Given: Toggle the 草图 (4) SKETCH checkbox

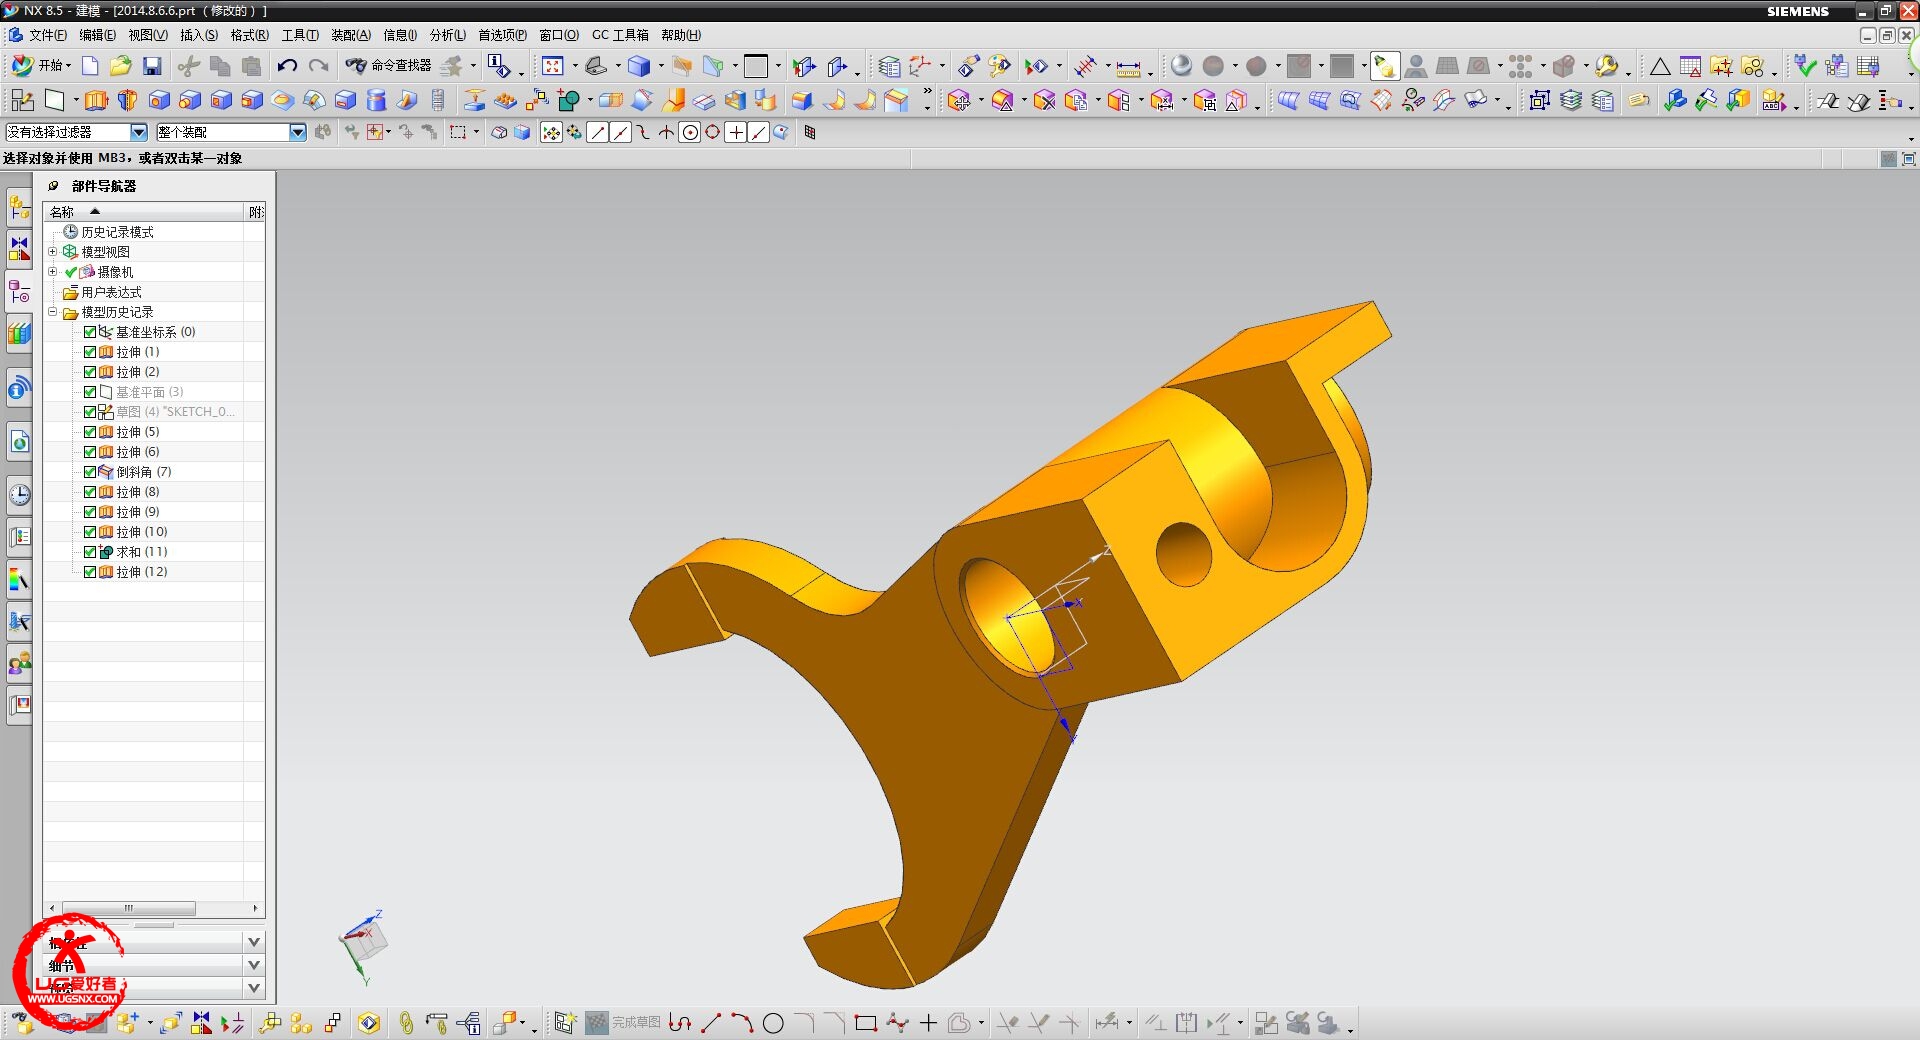Looking at the screenshot, I should (90, 412).
